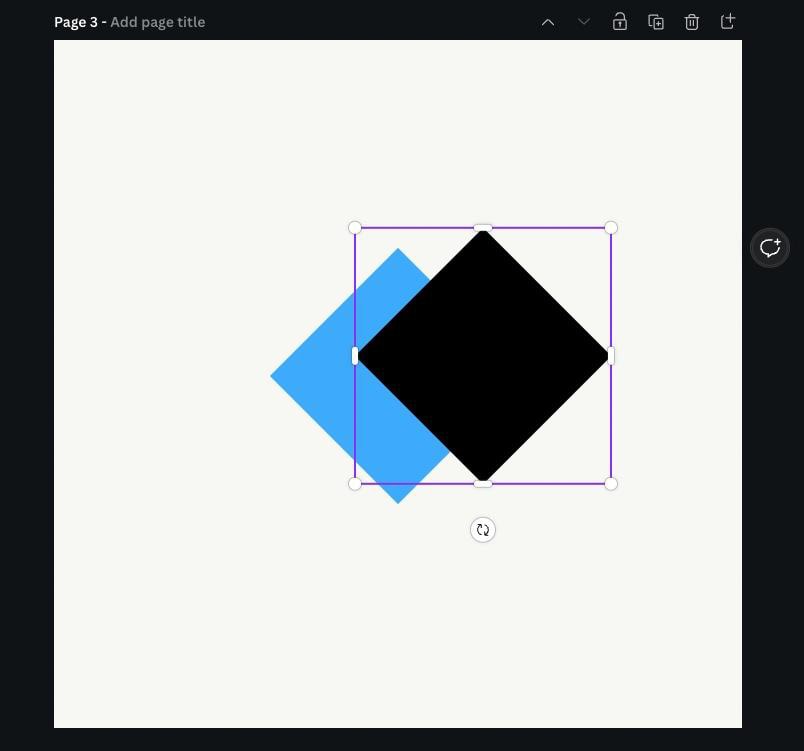
Task: Duplicate Page 3
Action: pyautogui.click(x=656, y=22)
